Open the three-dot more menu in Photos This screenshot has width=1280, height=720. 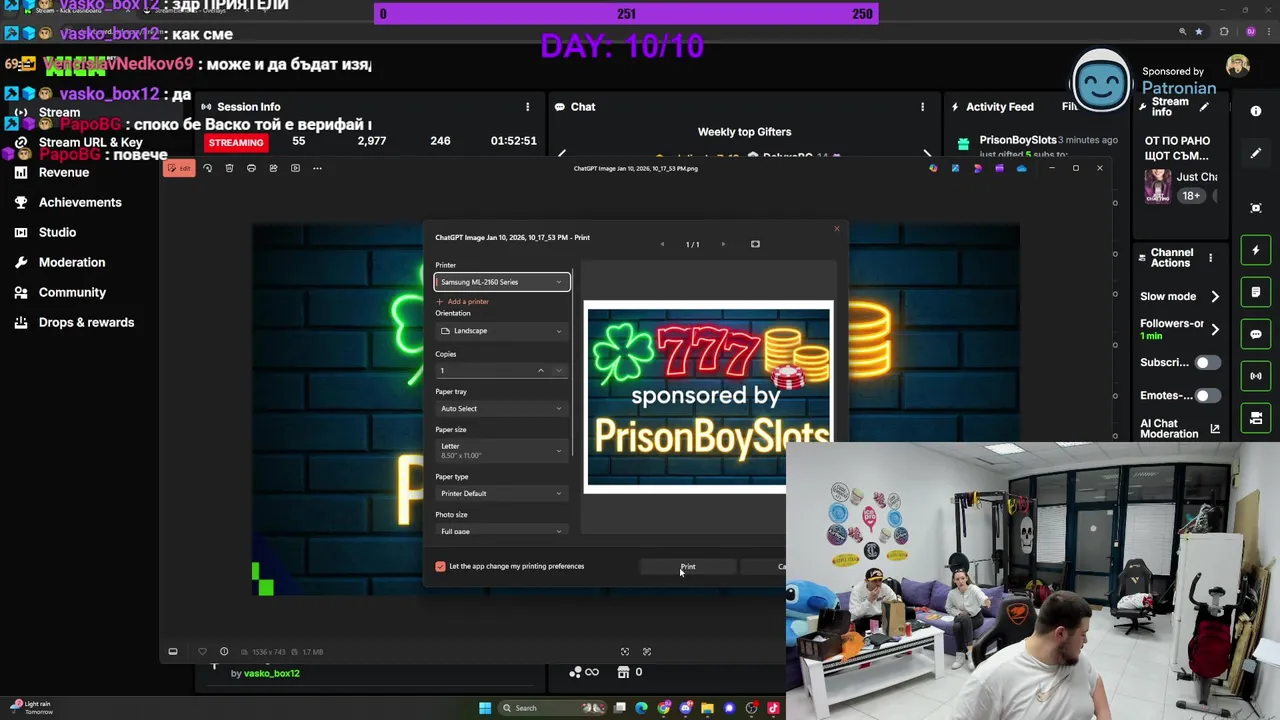coord(317,168)
